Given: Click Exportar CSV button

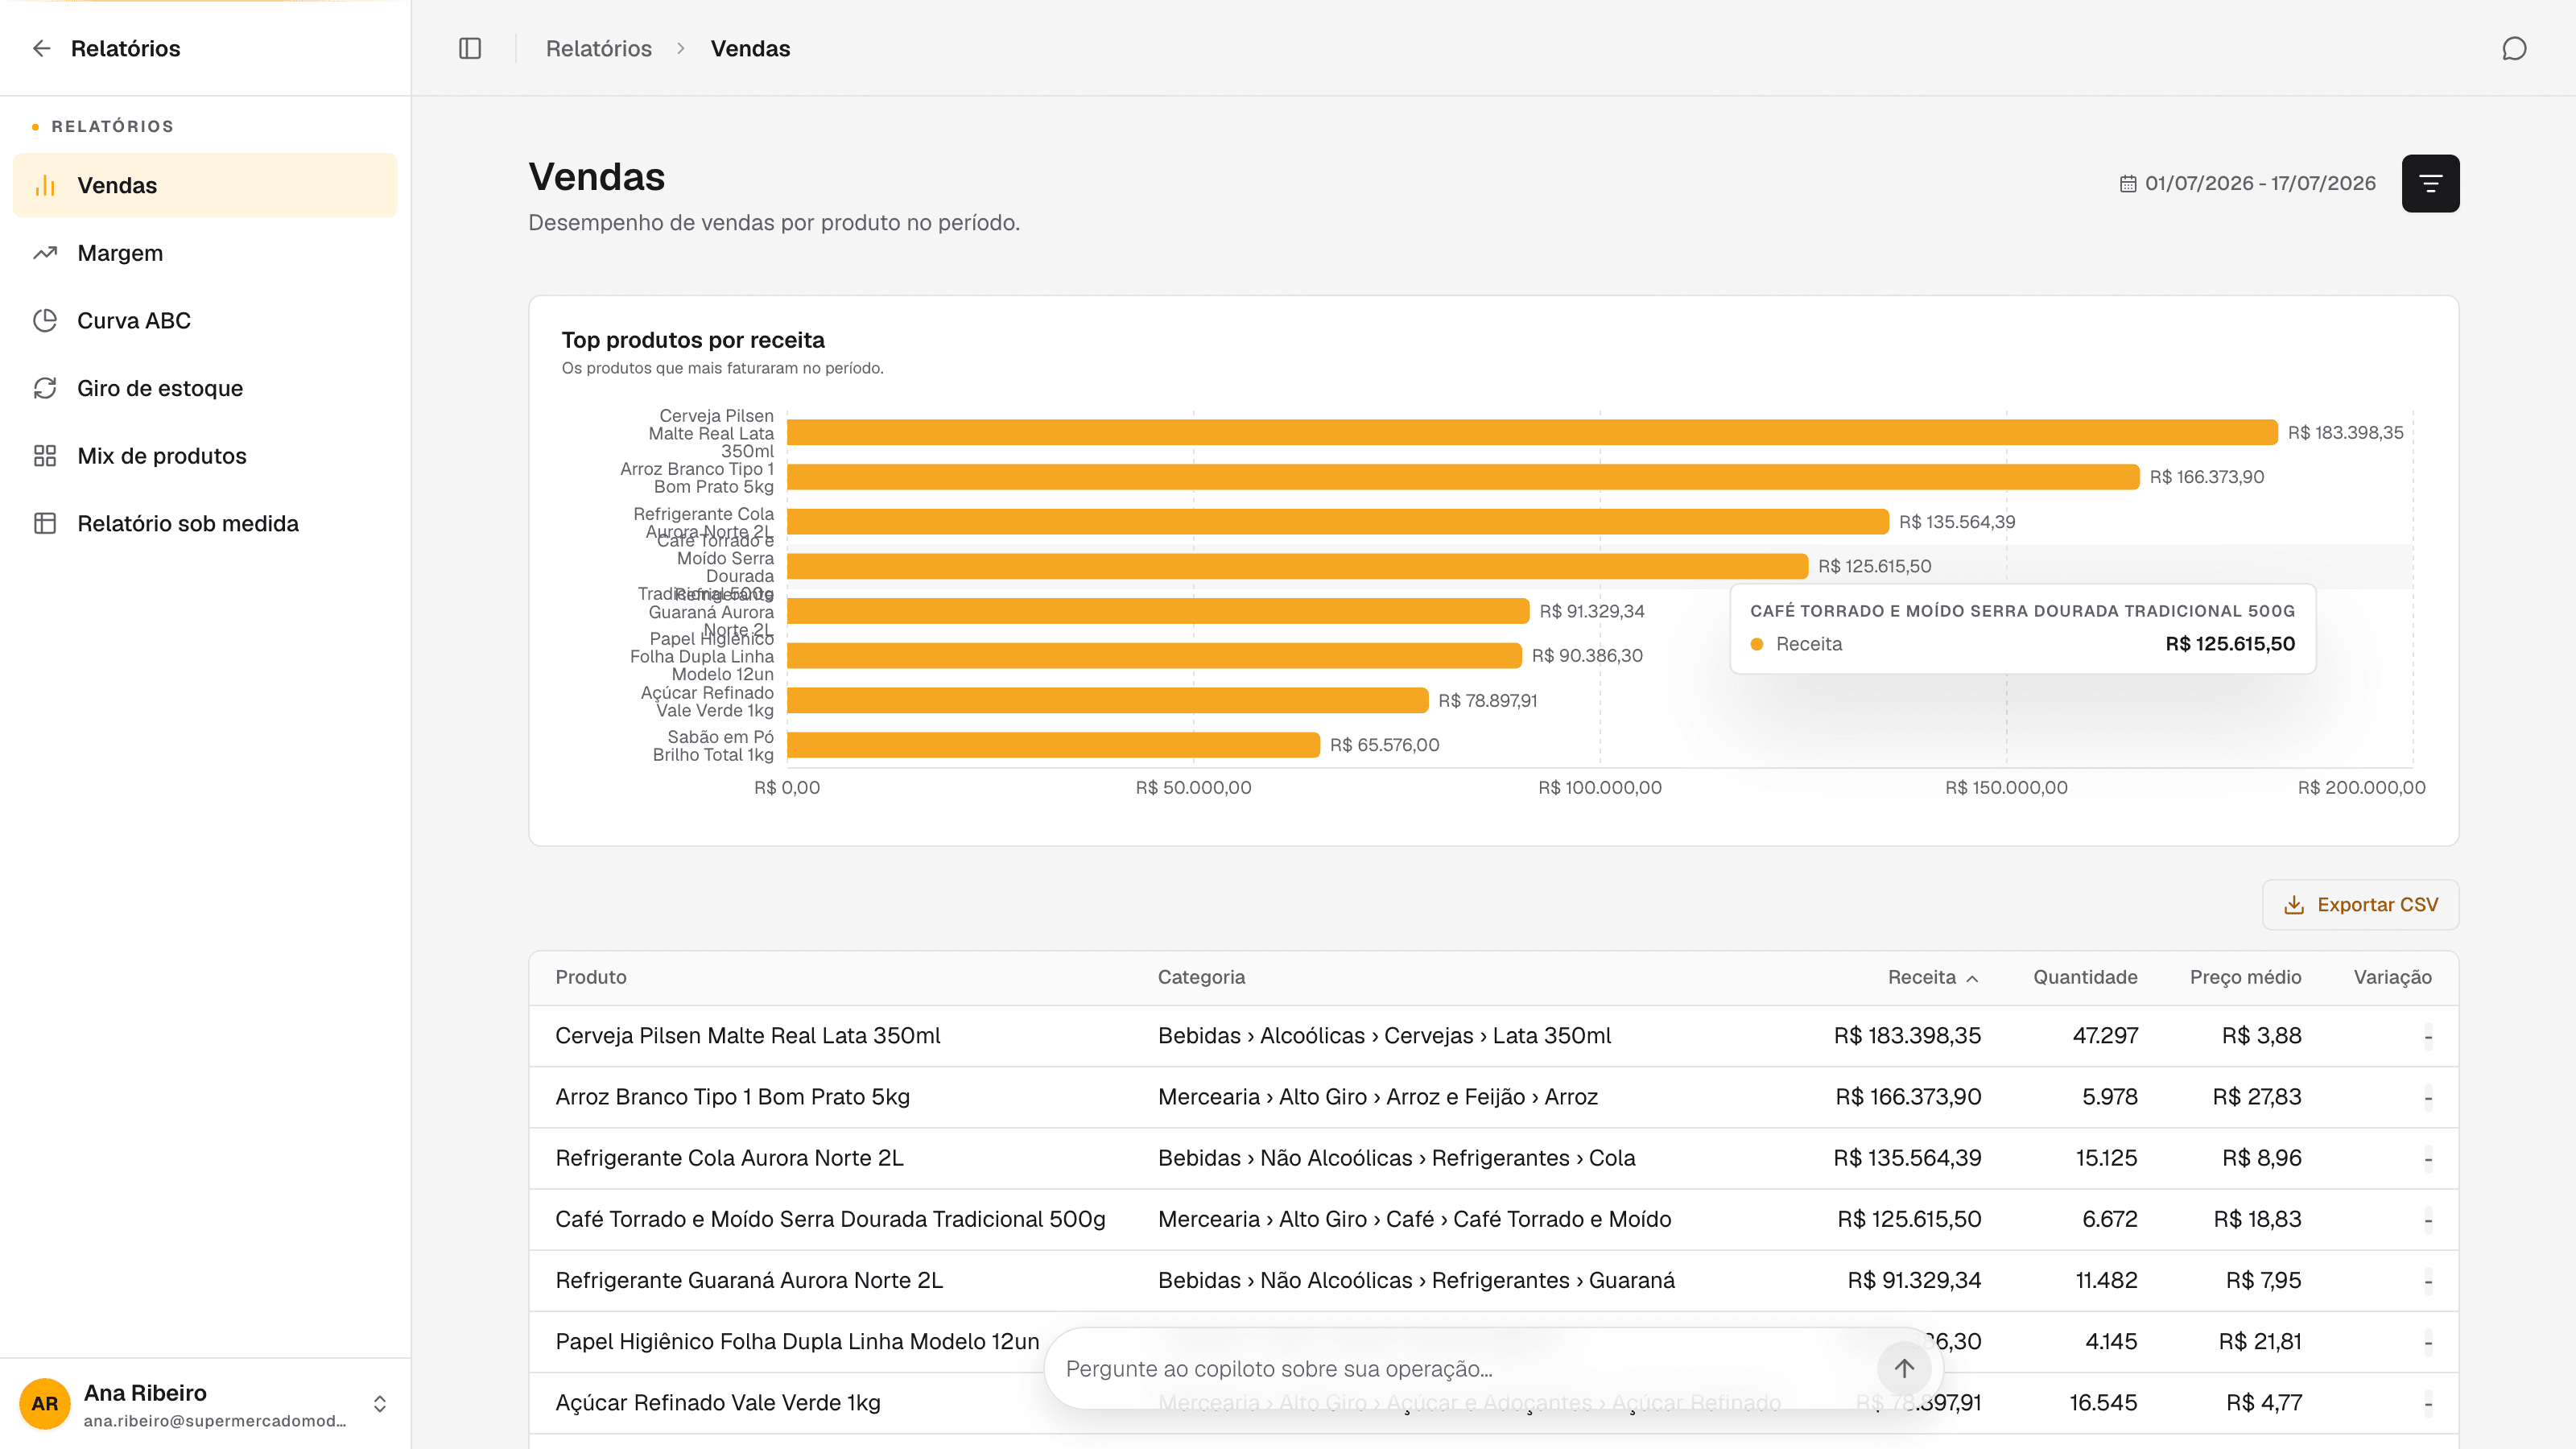Looking at the screenshot, I should click(x=2360, y=904).
